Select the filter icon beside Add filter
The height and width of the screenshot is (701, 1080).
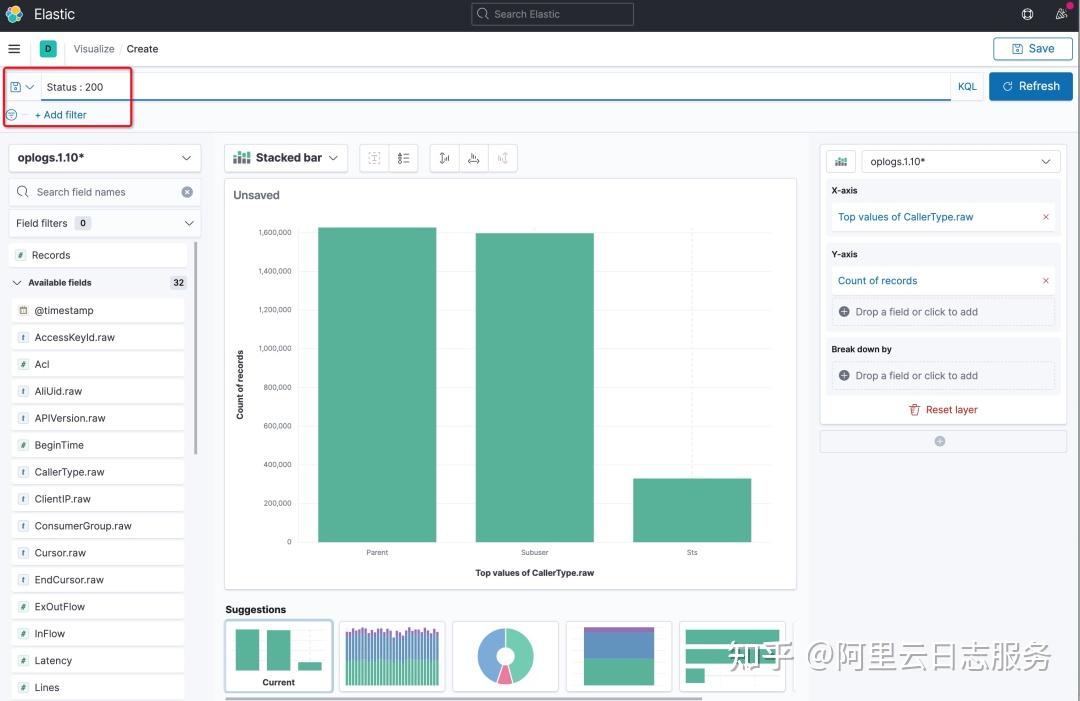point(11,114)
